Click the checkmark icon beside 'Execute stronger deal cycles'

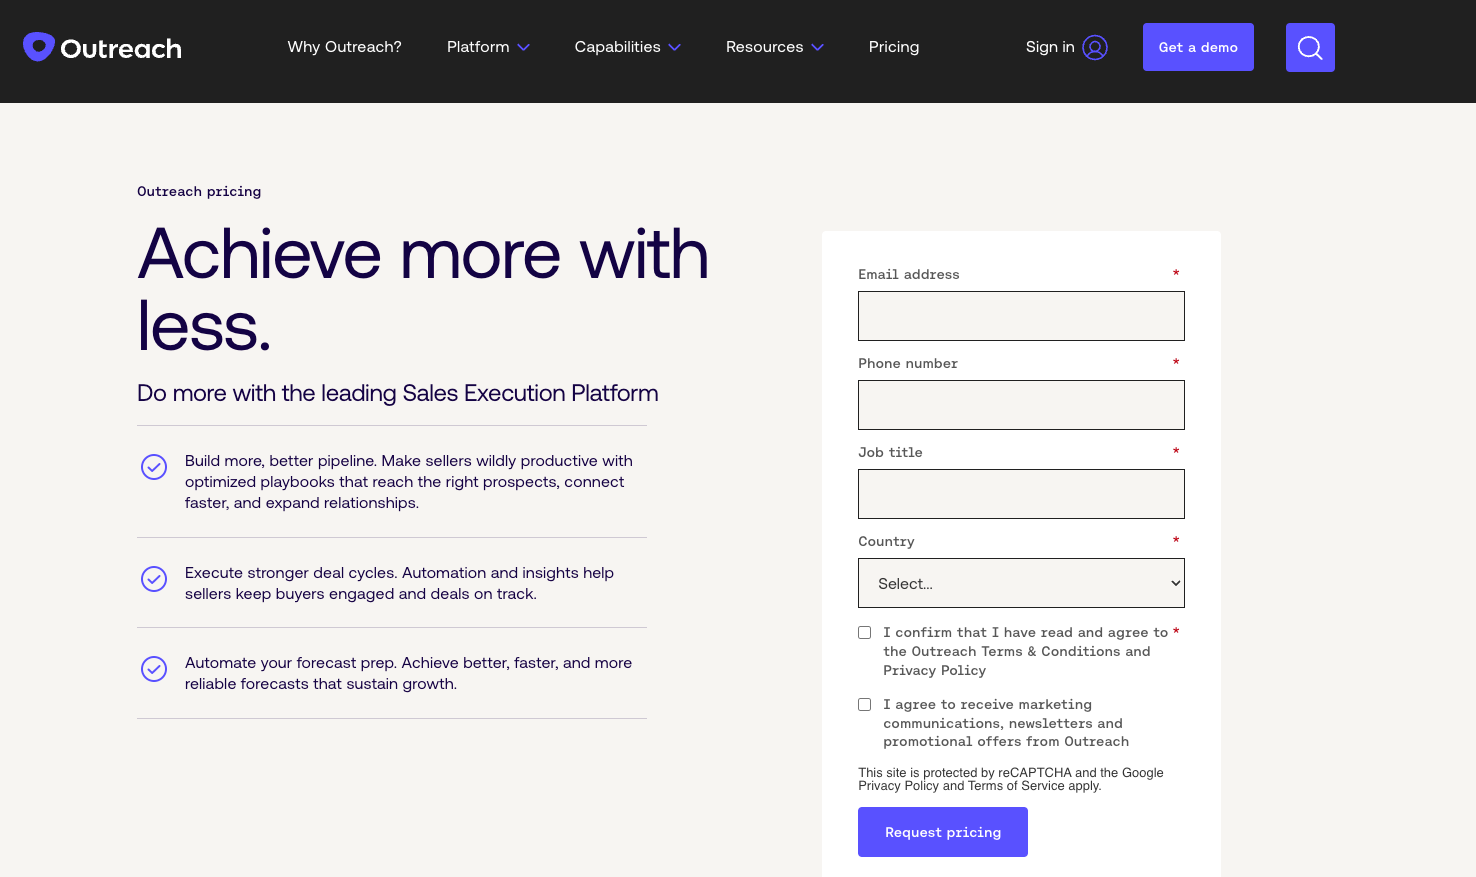pos(154,579)
